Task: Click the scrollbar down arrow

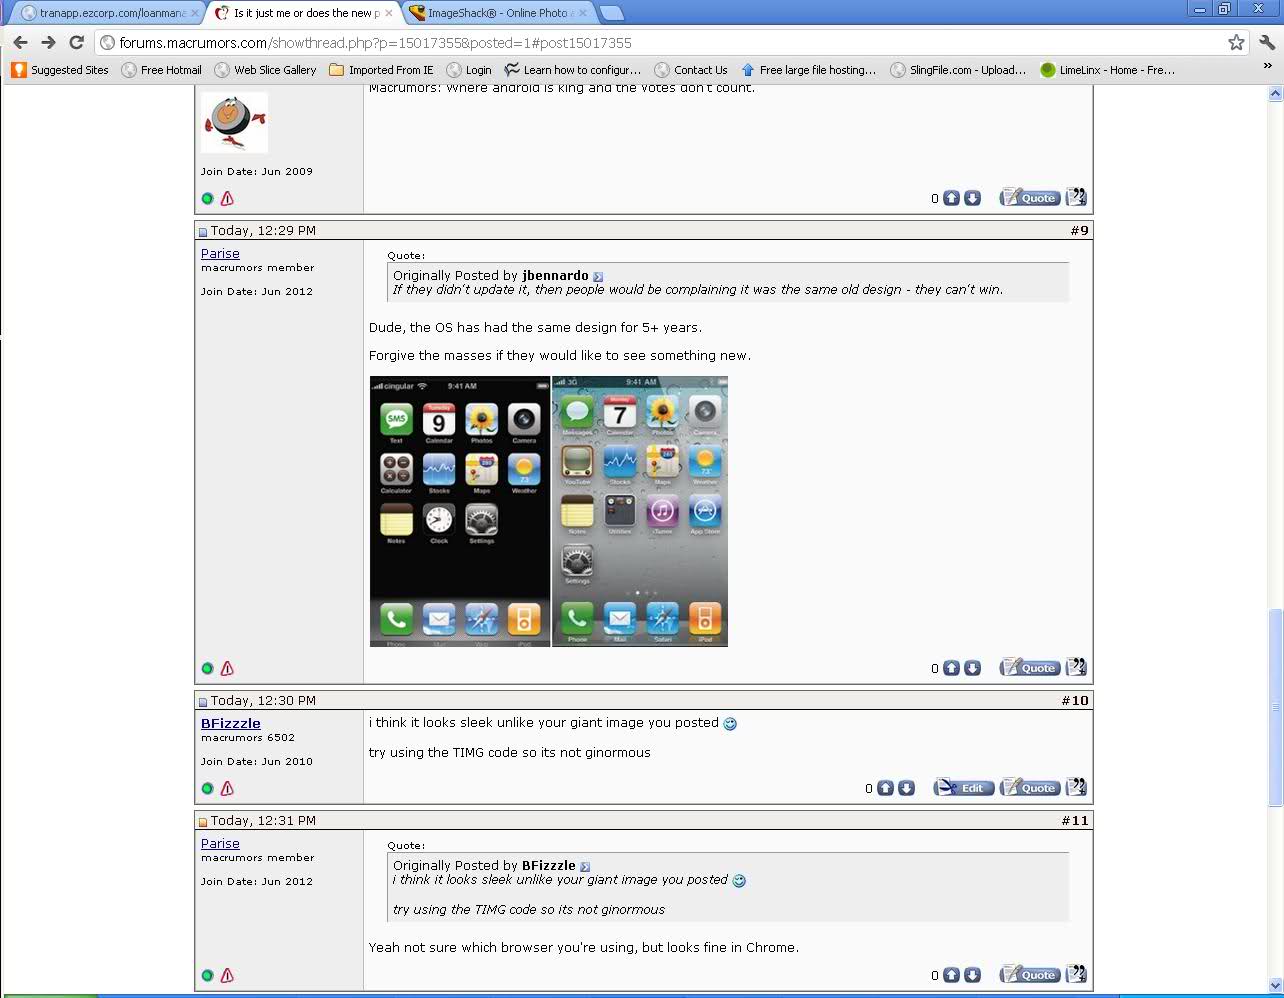Action: coord(1275,985)
